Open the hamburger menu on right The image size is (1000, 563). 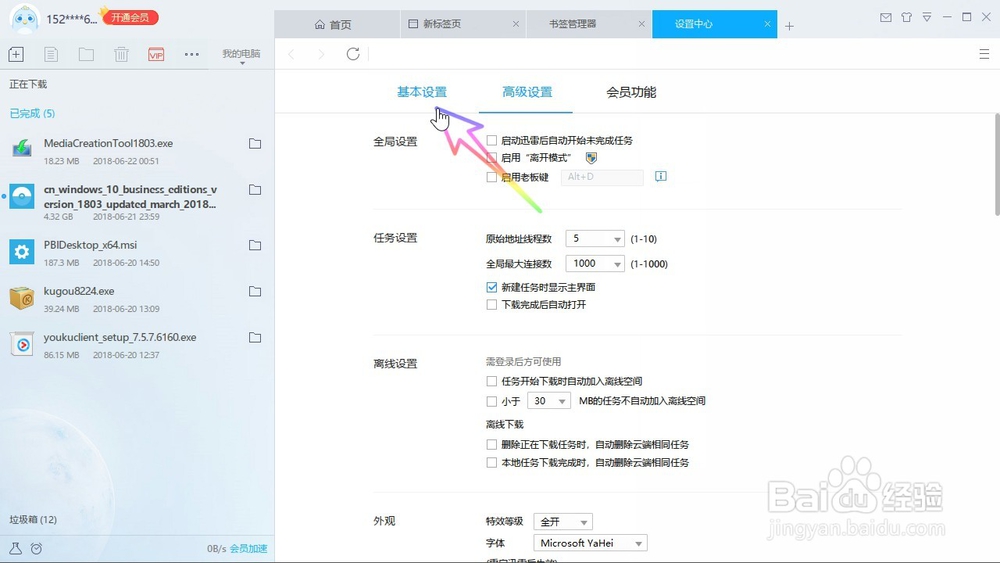tap(984, 54)
